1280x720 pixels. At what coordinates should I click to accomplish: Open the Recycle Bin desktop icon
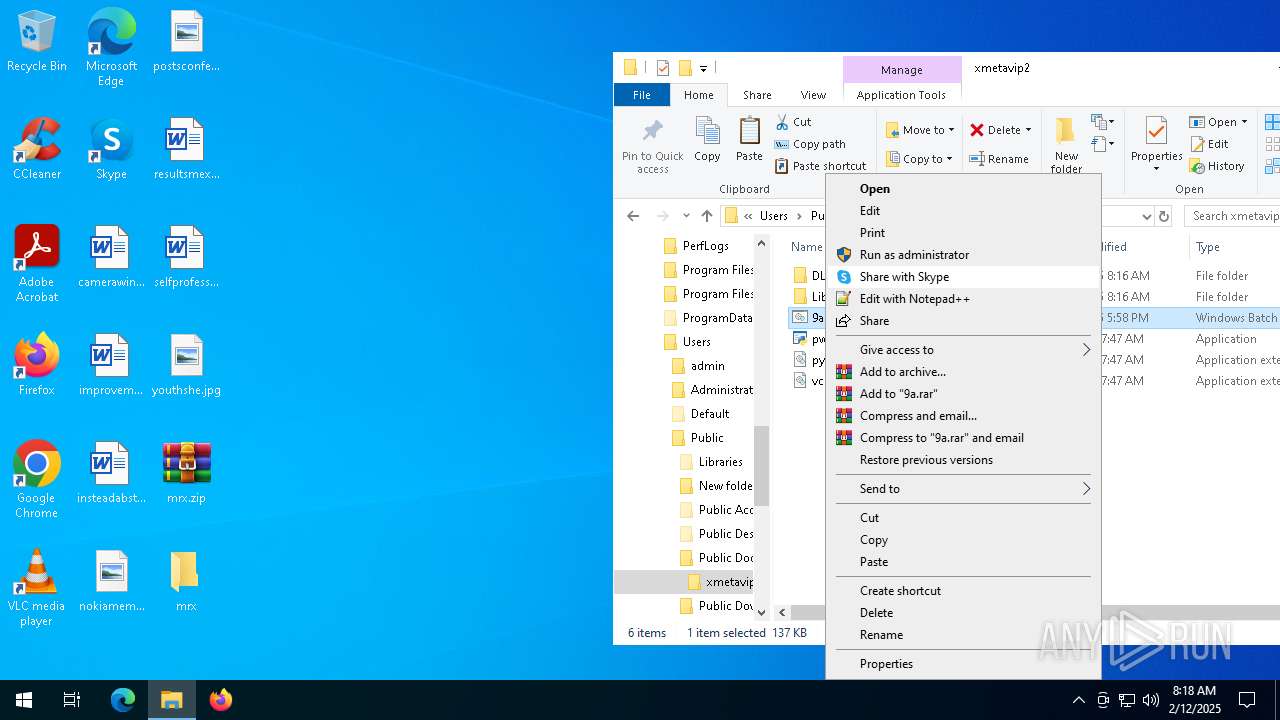point(37,42)
